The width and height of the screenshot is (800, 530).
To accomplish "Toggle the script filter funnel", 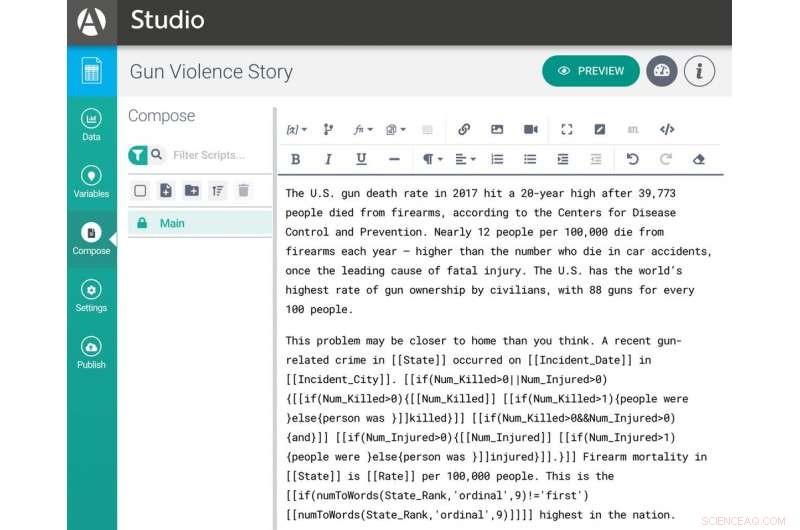I will pos(137,155).
